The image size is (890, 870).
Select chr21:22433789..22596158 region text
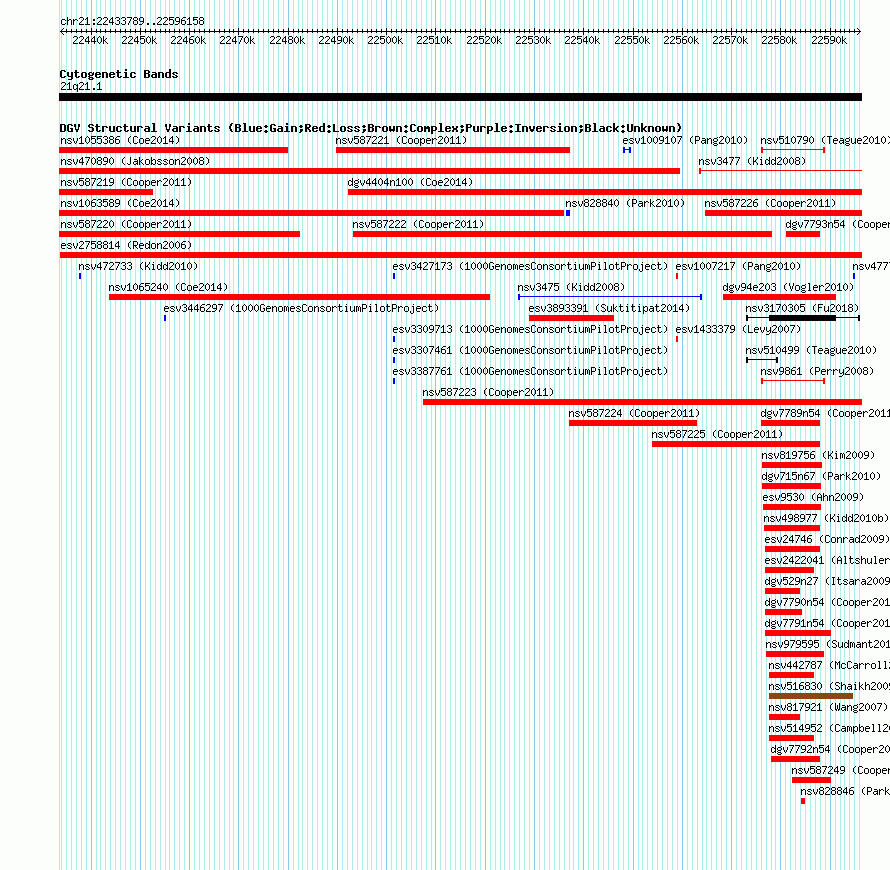[132, 21]
